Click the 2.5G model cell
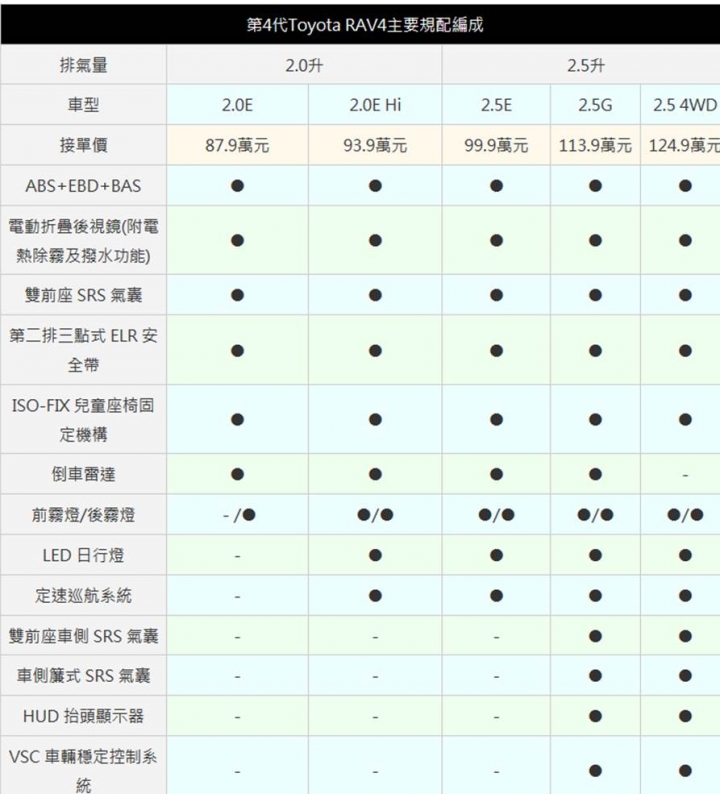 595,105
